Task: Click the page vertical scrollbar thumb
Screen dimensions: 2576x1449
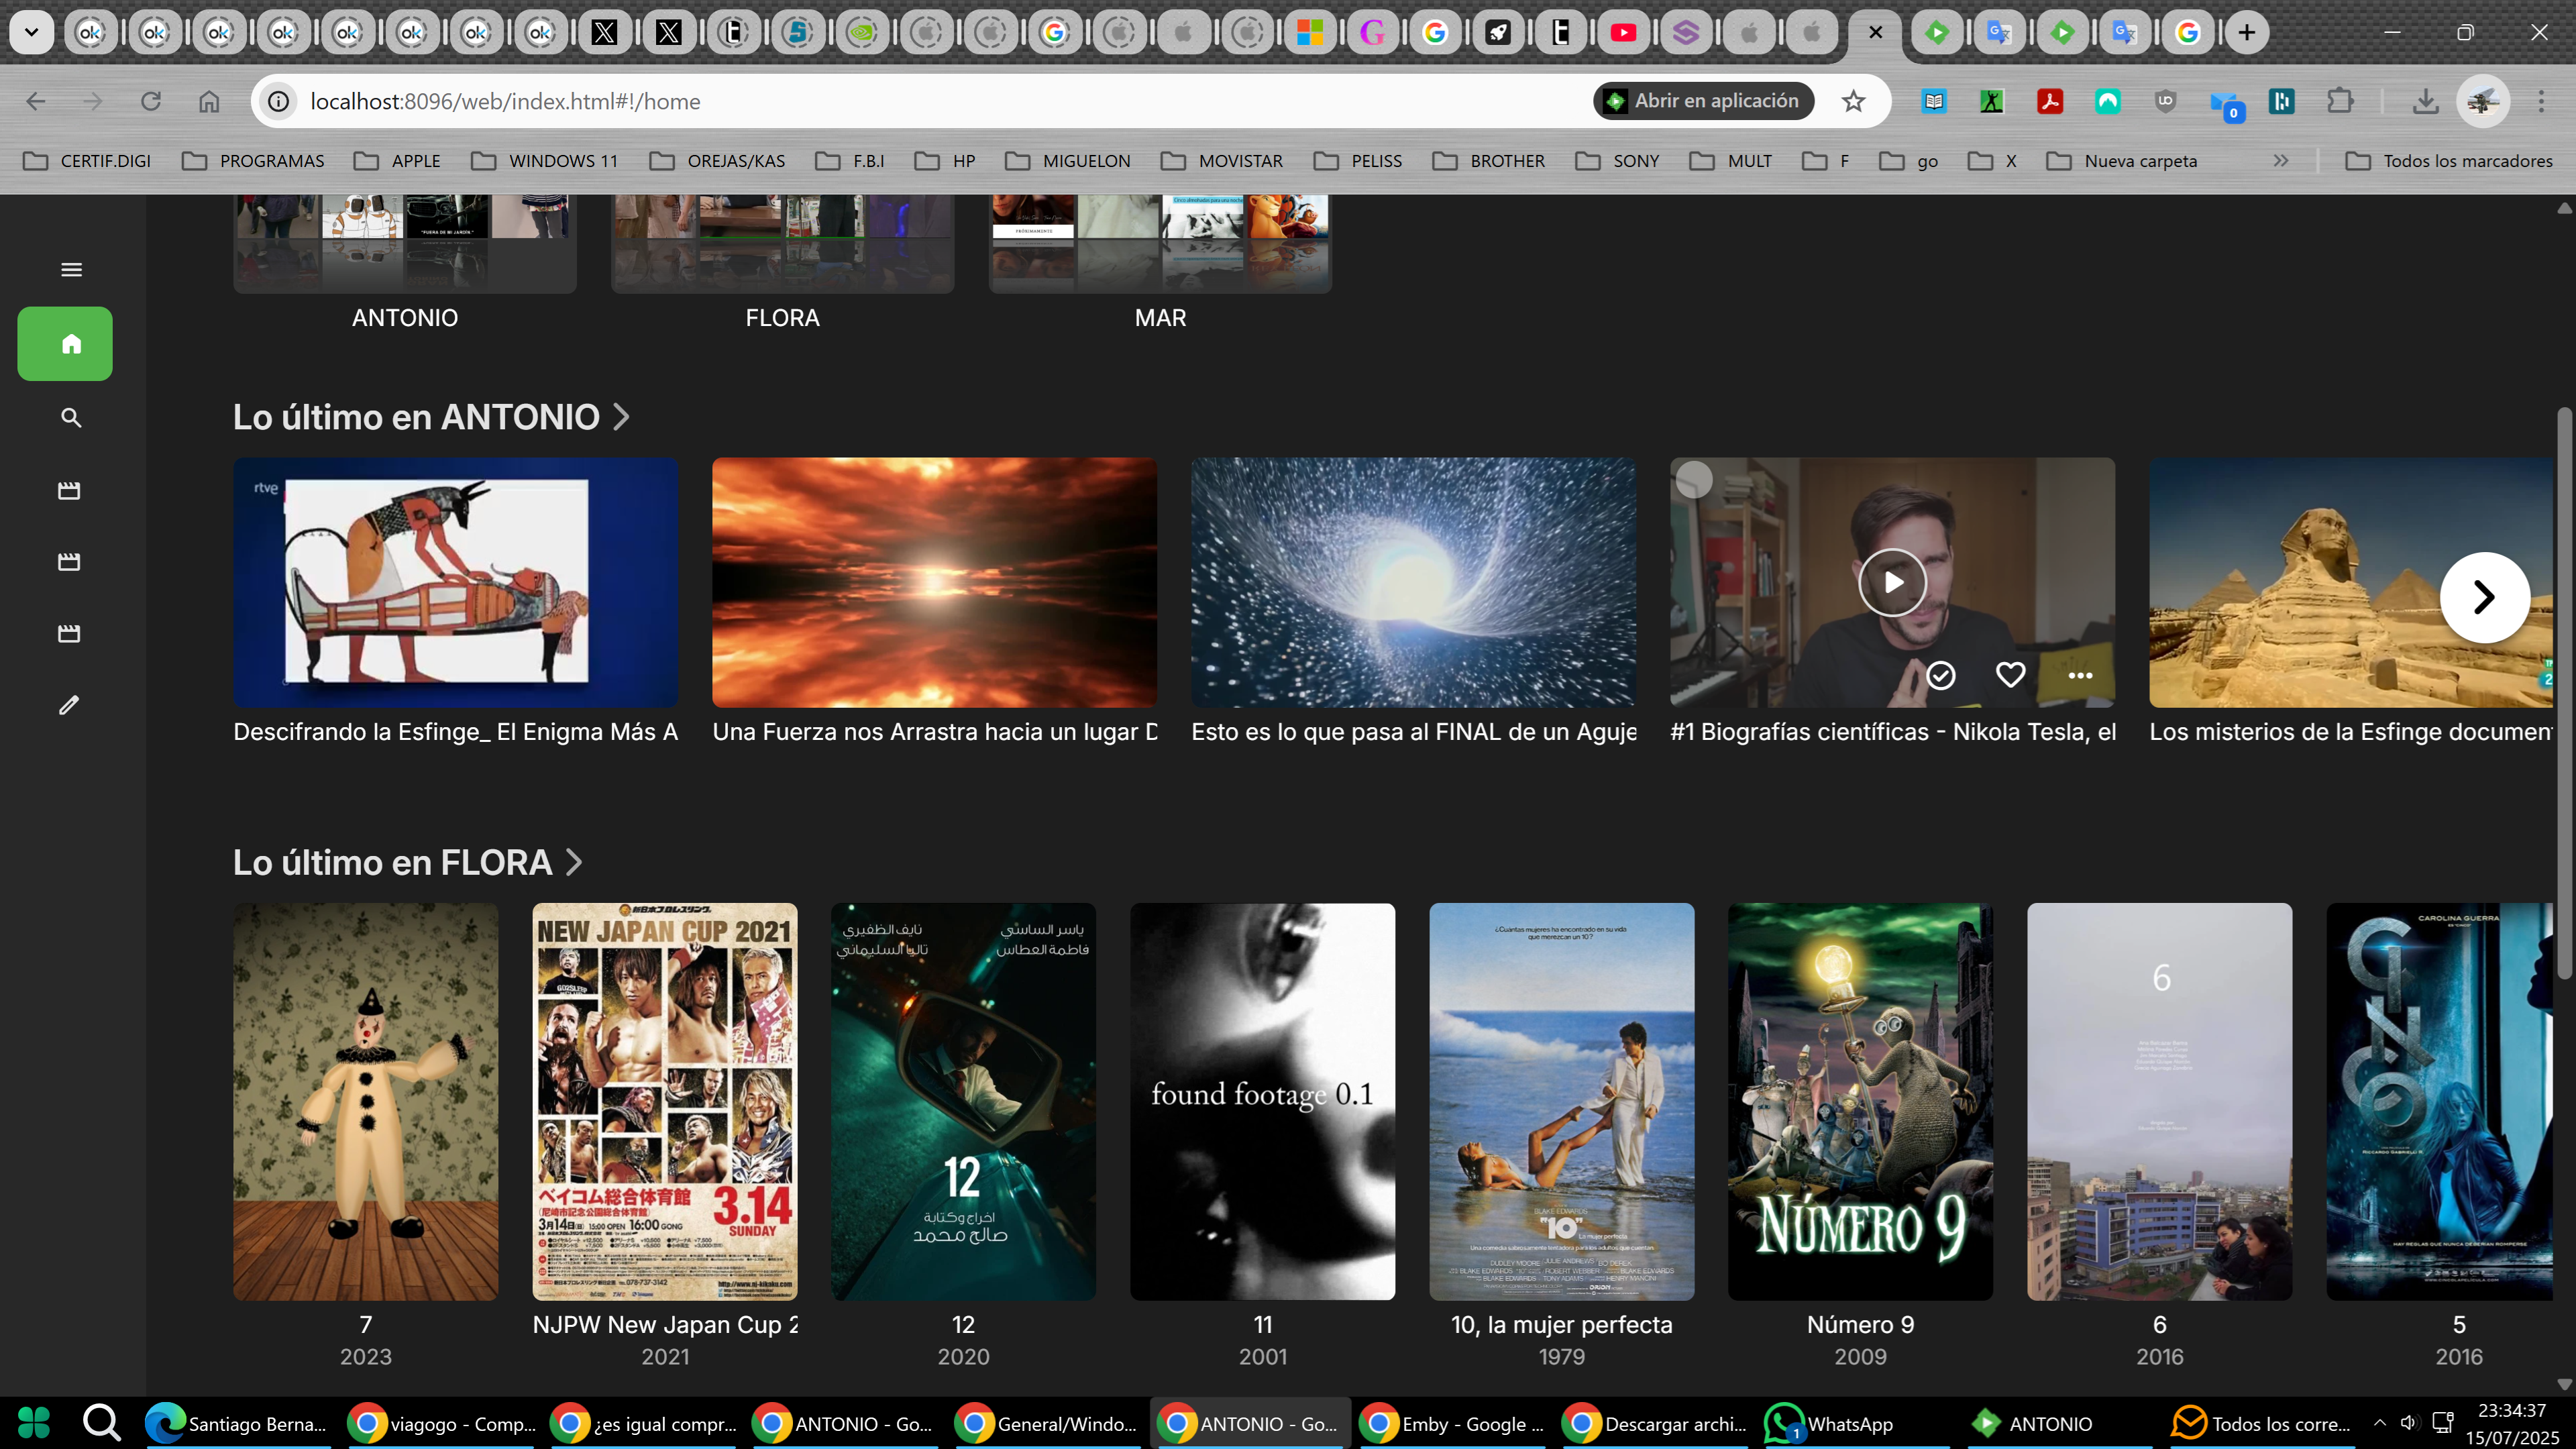Action: pyautogui.click(x=2564, y=692)
